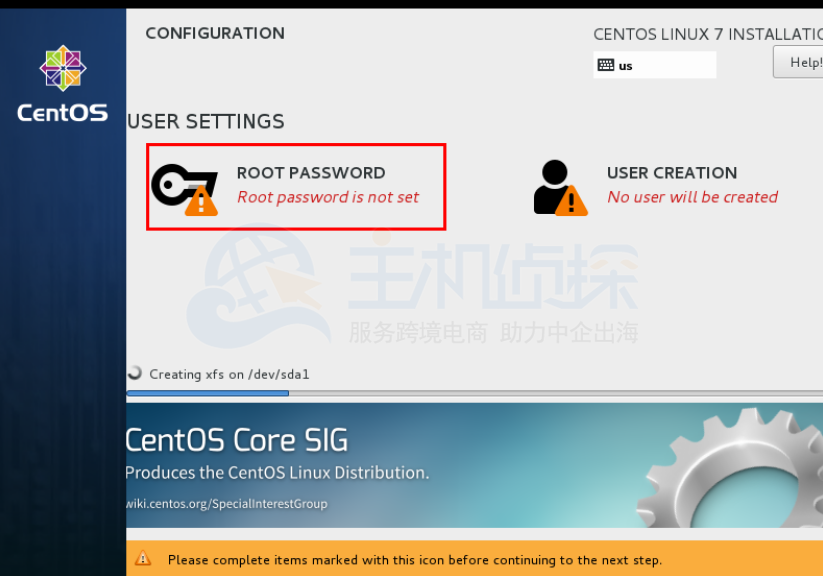Click "Root password is not set" status text
The height and width of the screenshot is (576, 823).
click(328, 197)
